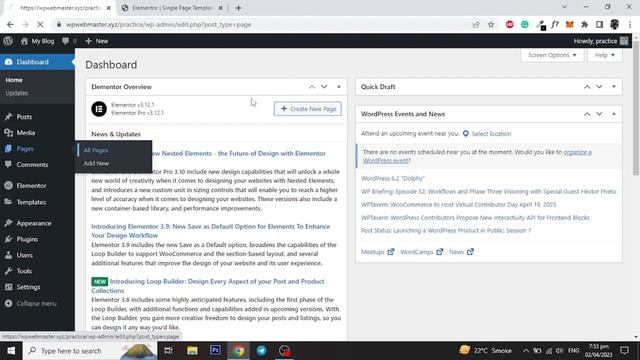The height and width of the screenshot is (360, 640).
Task: Select All Pages in the flyout
Action: click(96, 150)
